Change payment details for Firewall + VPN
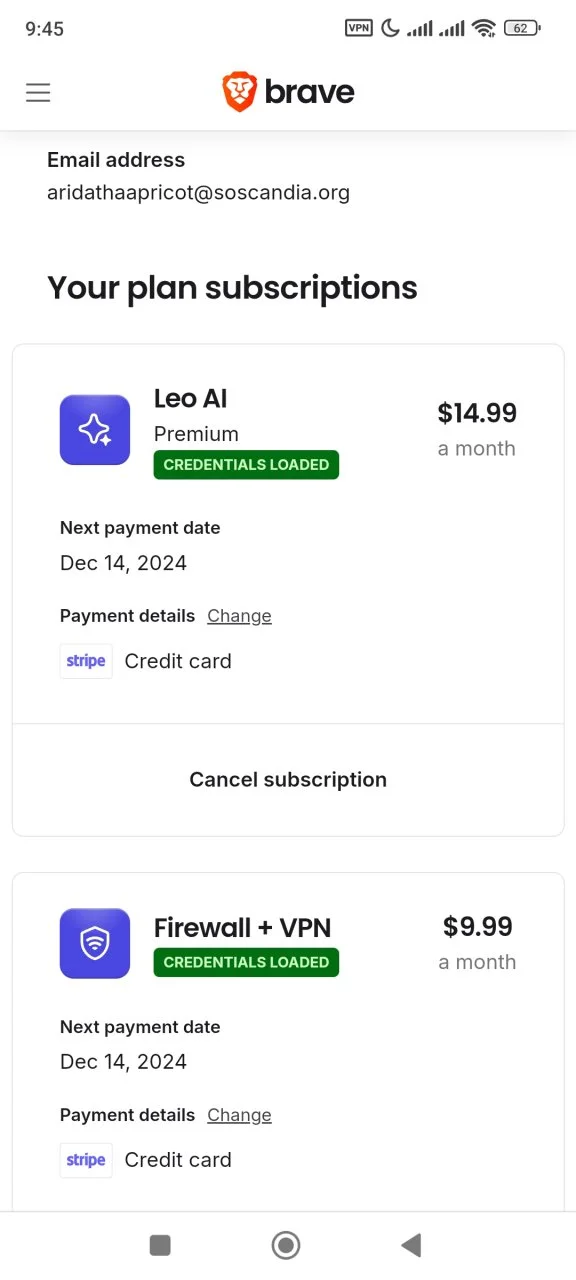The image size is (576, 1280). (239, 1115)
